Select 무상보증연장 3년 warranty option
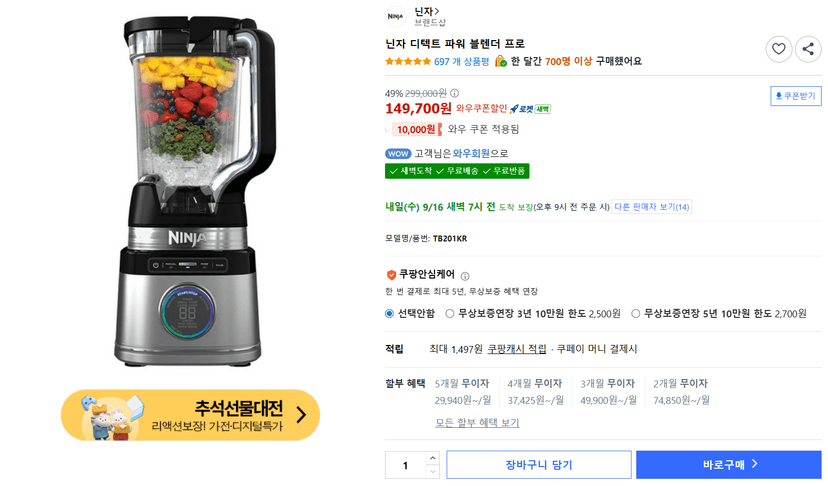 pos(449,314)
